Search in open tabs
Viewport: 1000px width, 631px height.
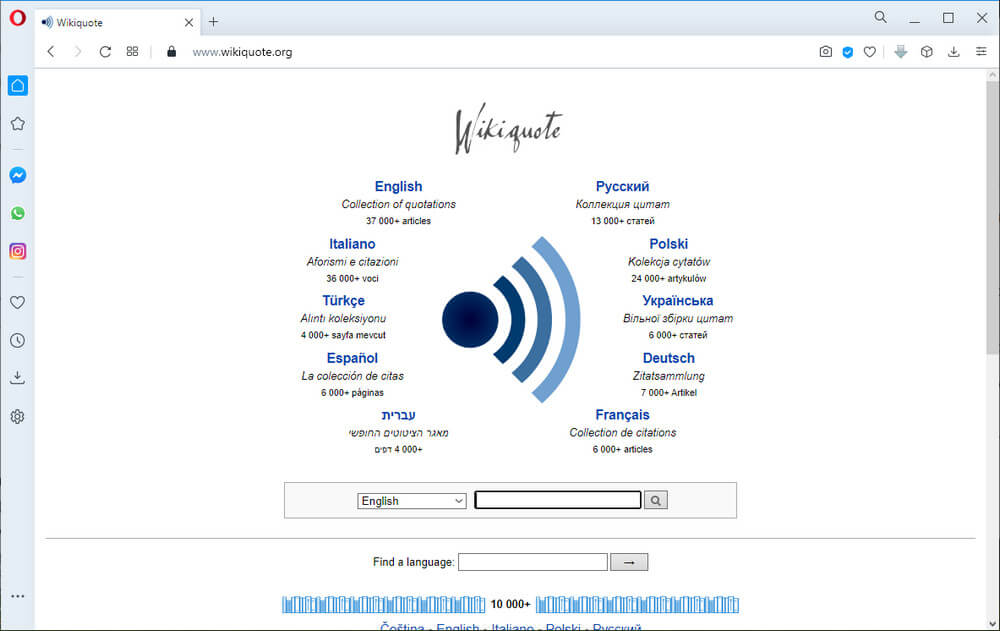(x=880, y=17)
